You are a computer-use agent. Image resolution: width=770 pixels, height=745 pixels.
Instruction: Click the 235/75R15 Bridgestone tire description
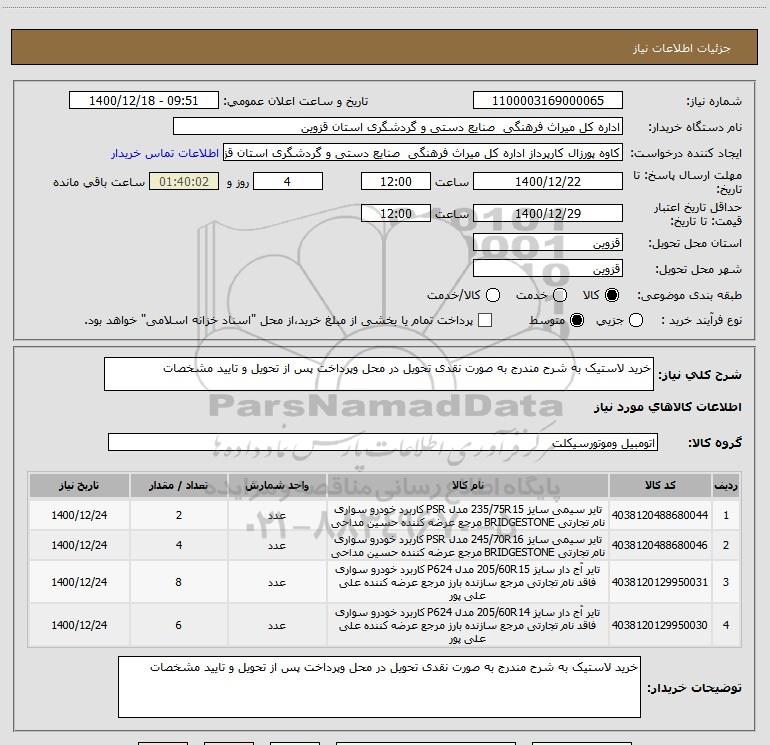[468, 516]
